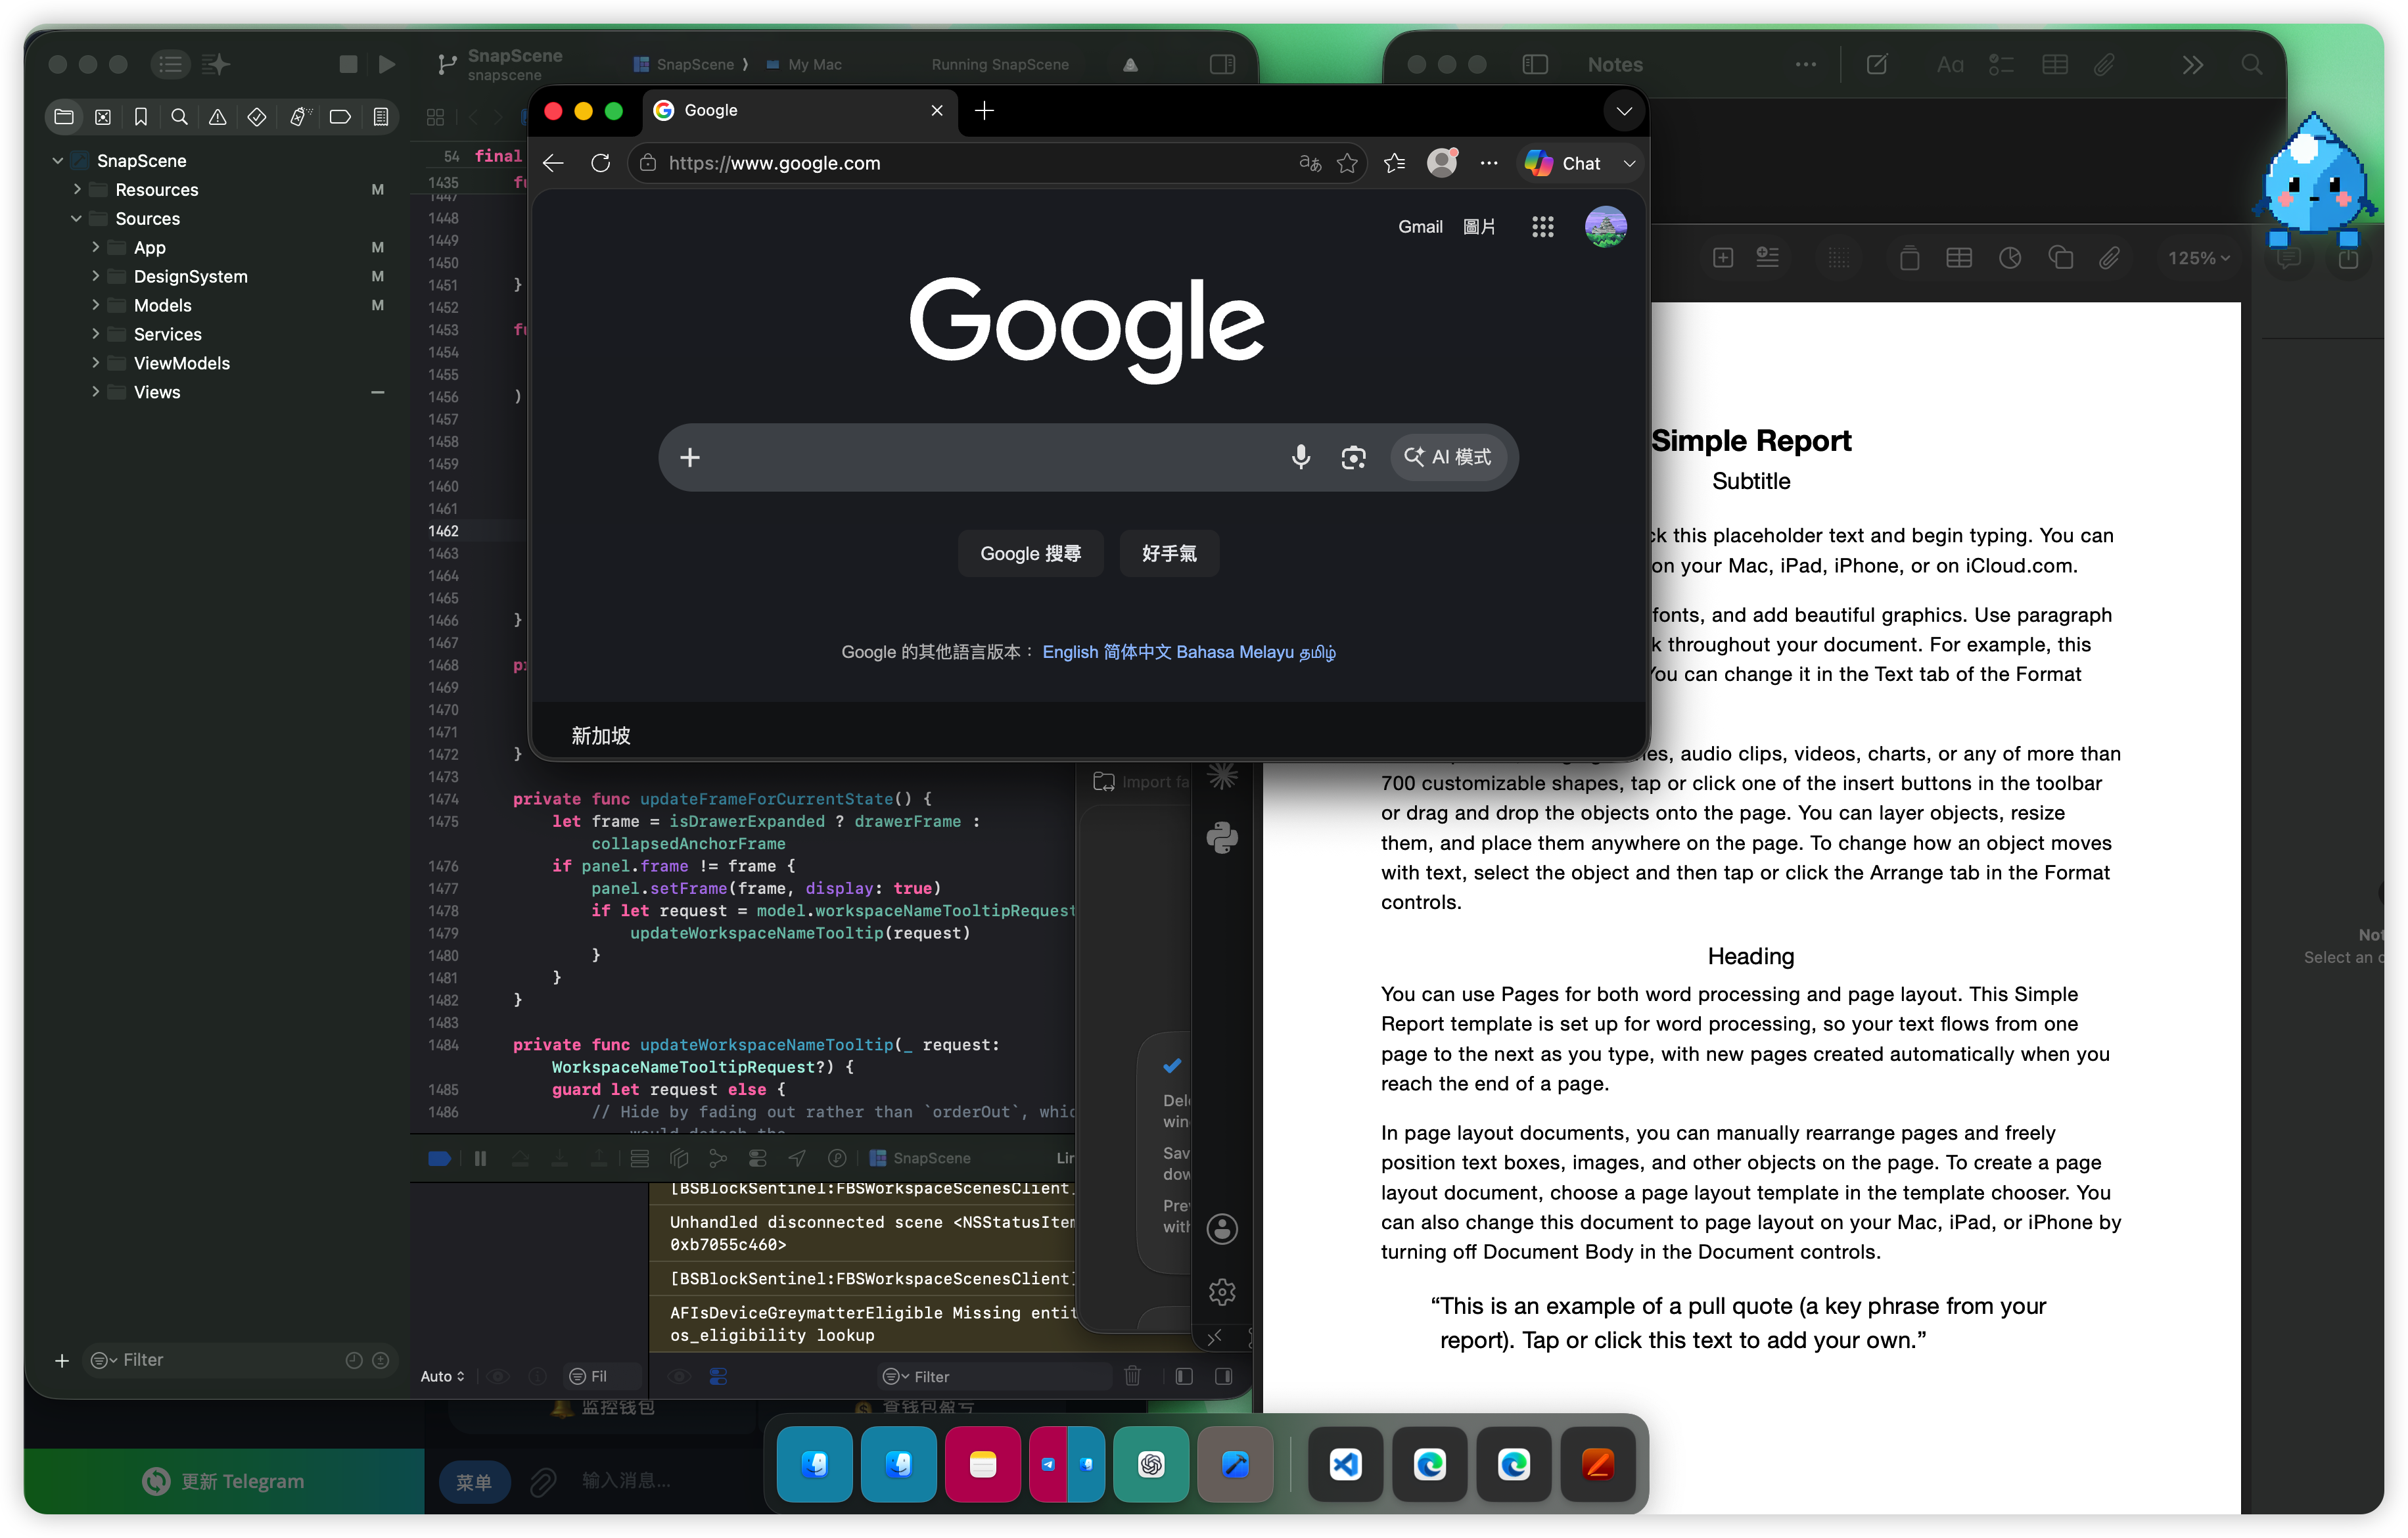Open Xcode's Issue navigator warning triangle

(217, 117)
